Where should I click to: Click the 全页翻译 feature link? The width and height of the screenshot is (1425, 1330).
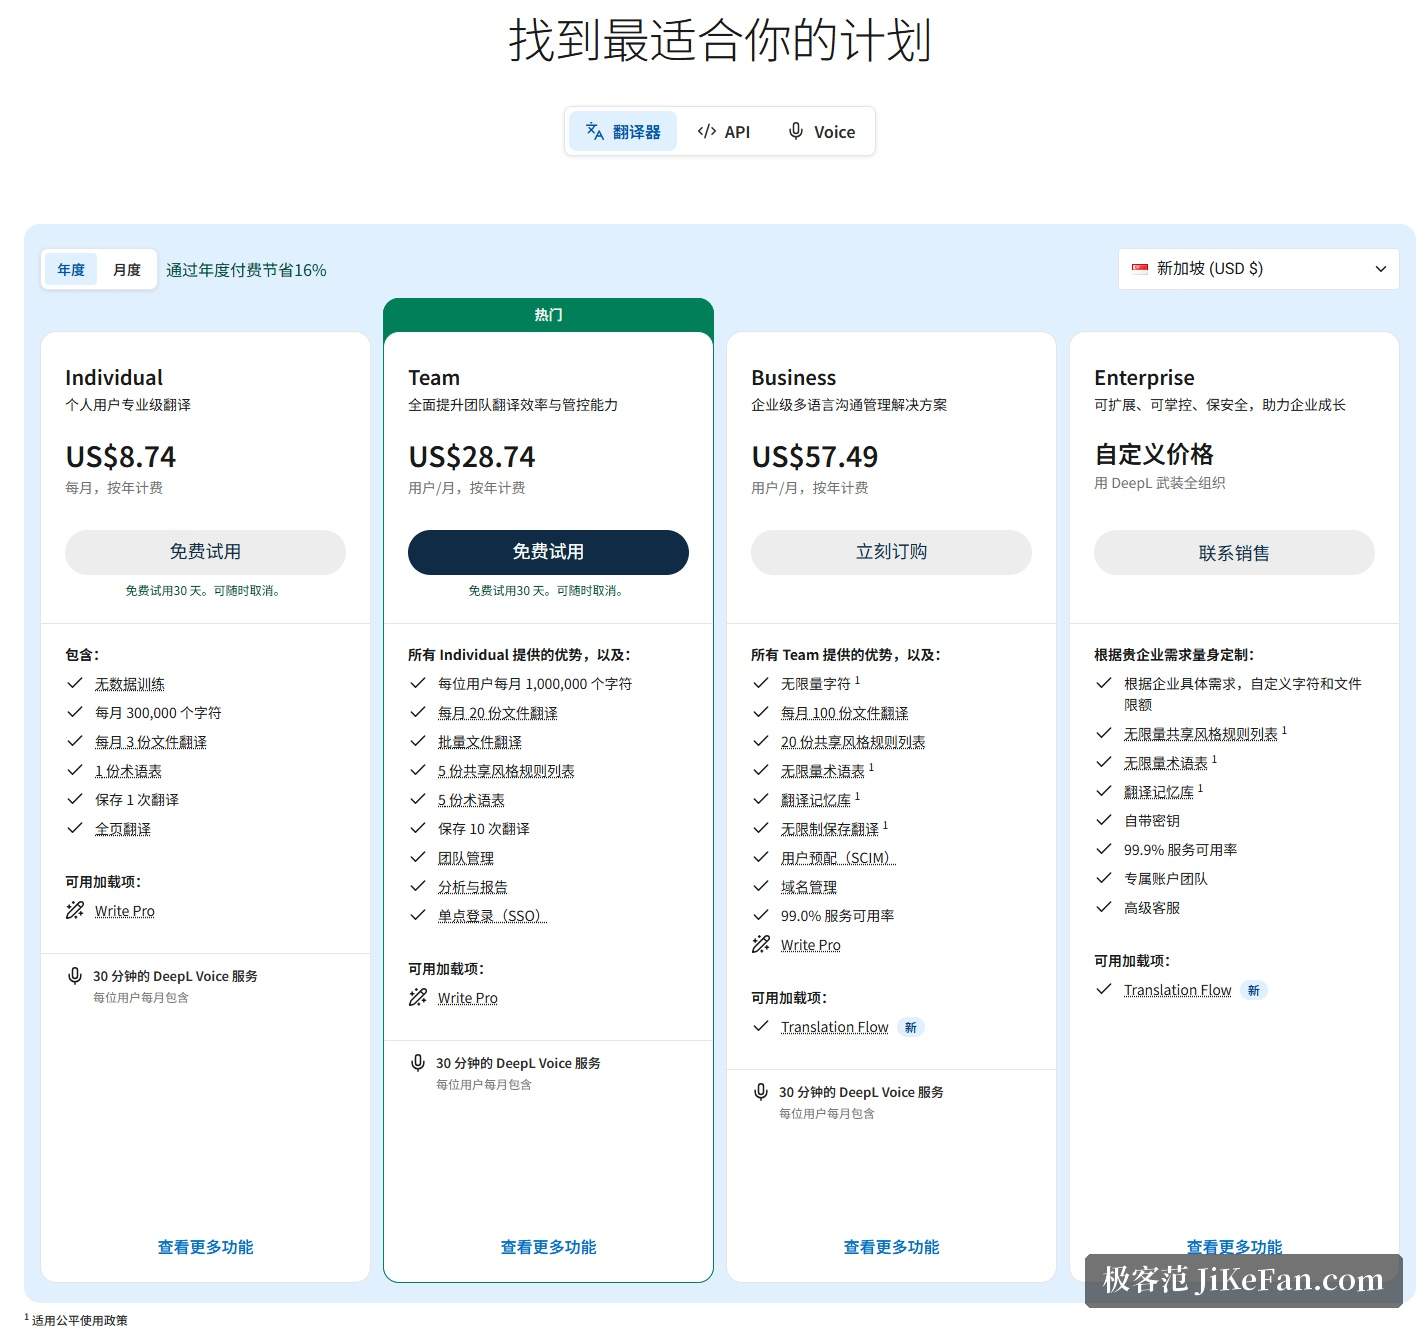point(123,829)
